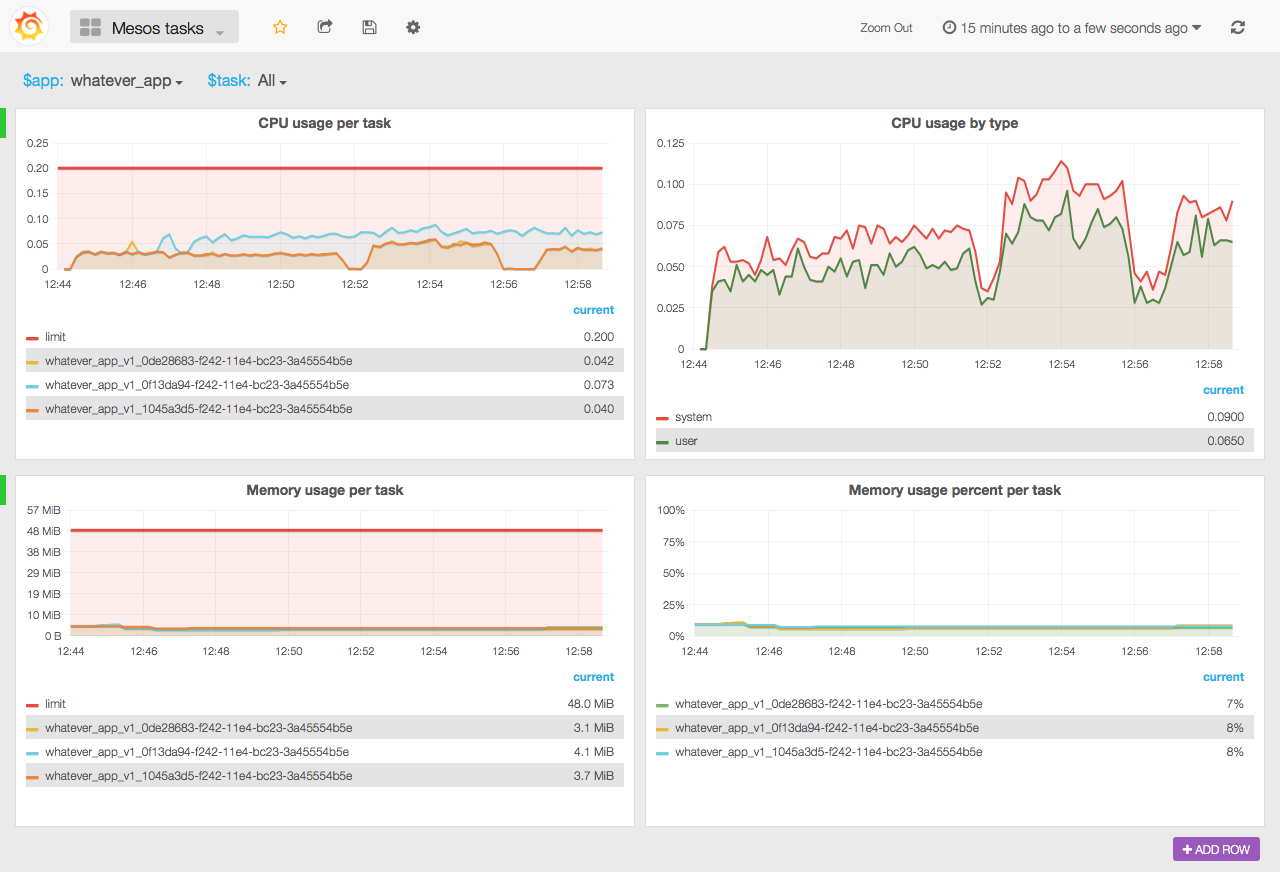The width and height of the screenshot is (1280, 872).
Task: Refresh the dashboard
Action: point(1238,27)
